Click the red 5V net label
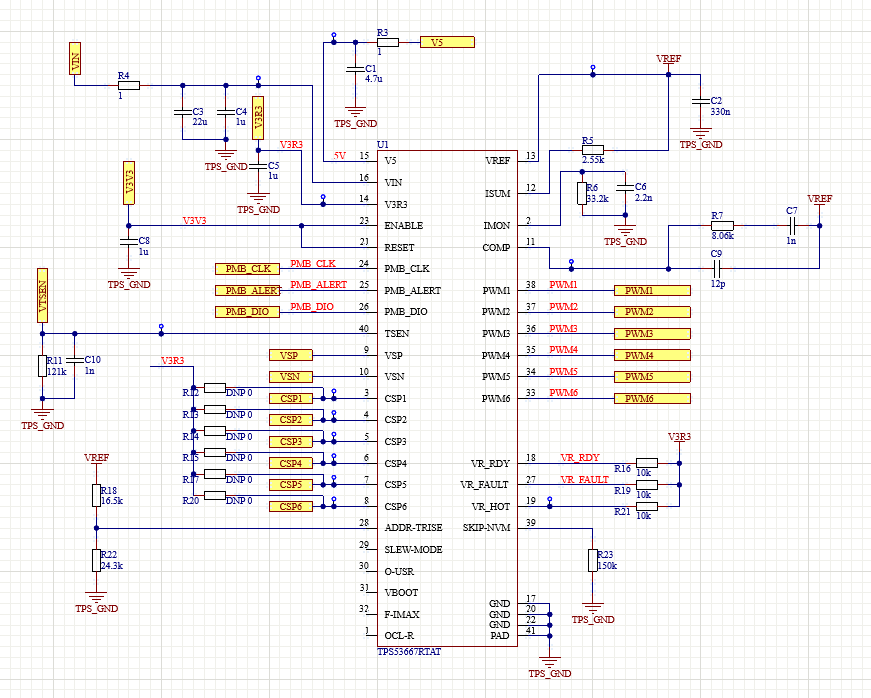 pos(339,155)
